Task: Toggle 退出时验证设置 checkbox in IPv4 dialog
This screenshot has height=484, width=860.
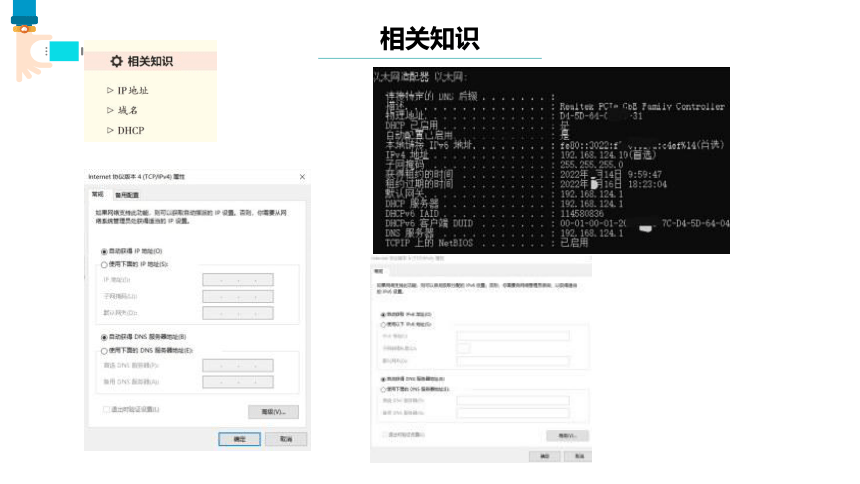Action: tap(106, 409)
